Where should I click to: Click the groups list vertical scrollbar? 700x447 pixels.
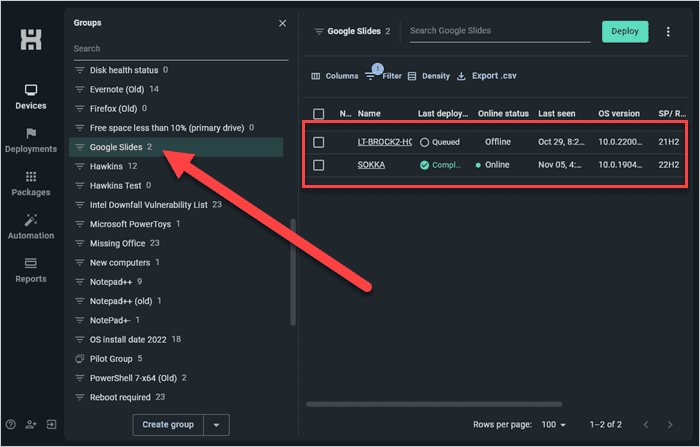click(x=293, y=272)
